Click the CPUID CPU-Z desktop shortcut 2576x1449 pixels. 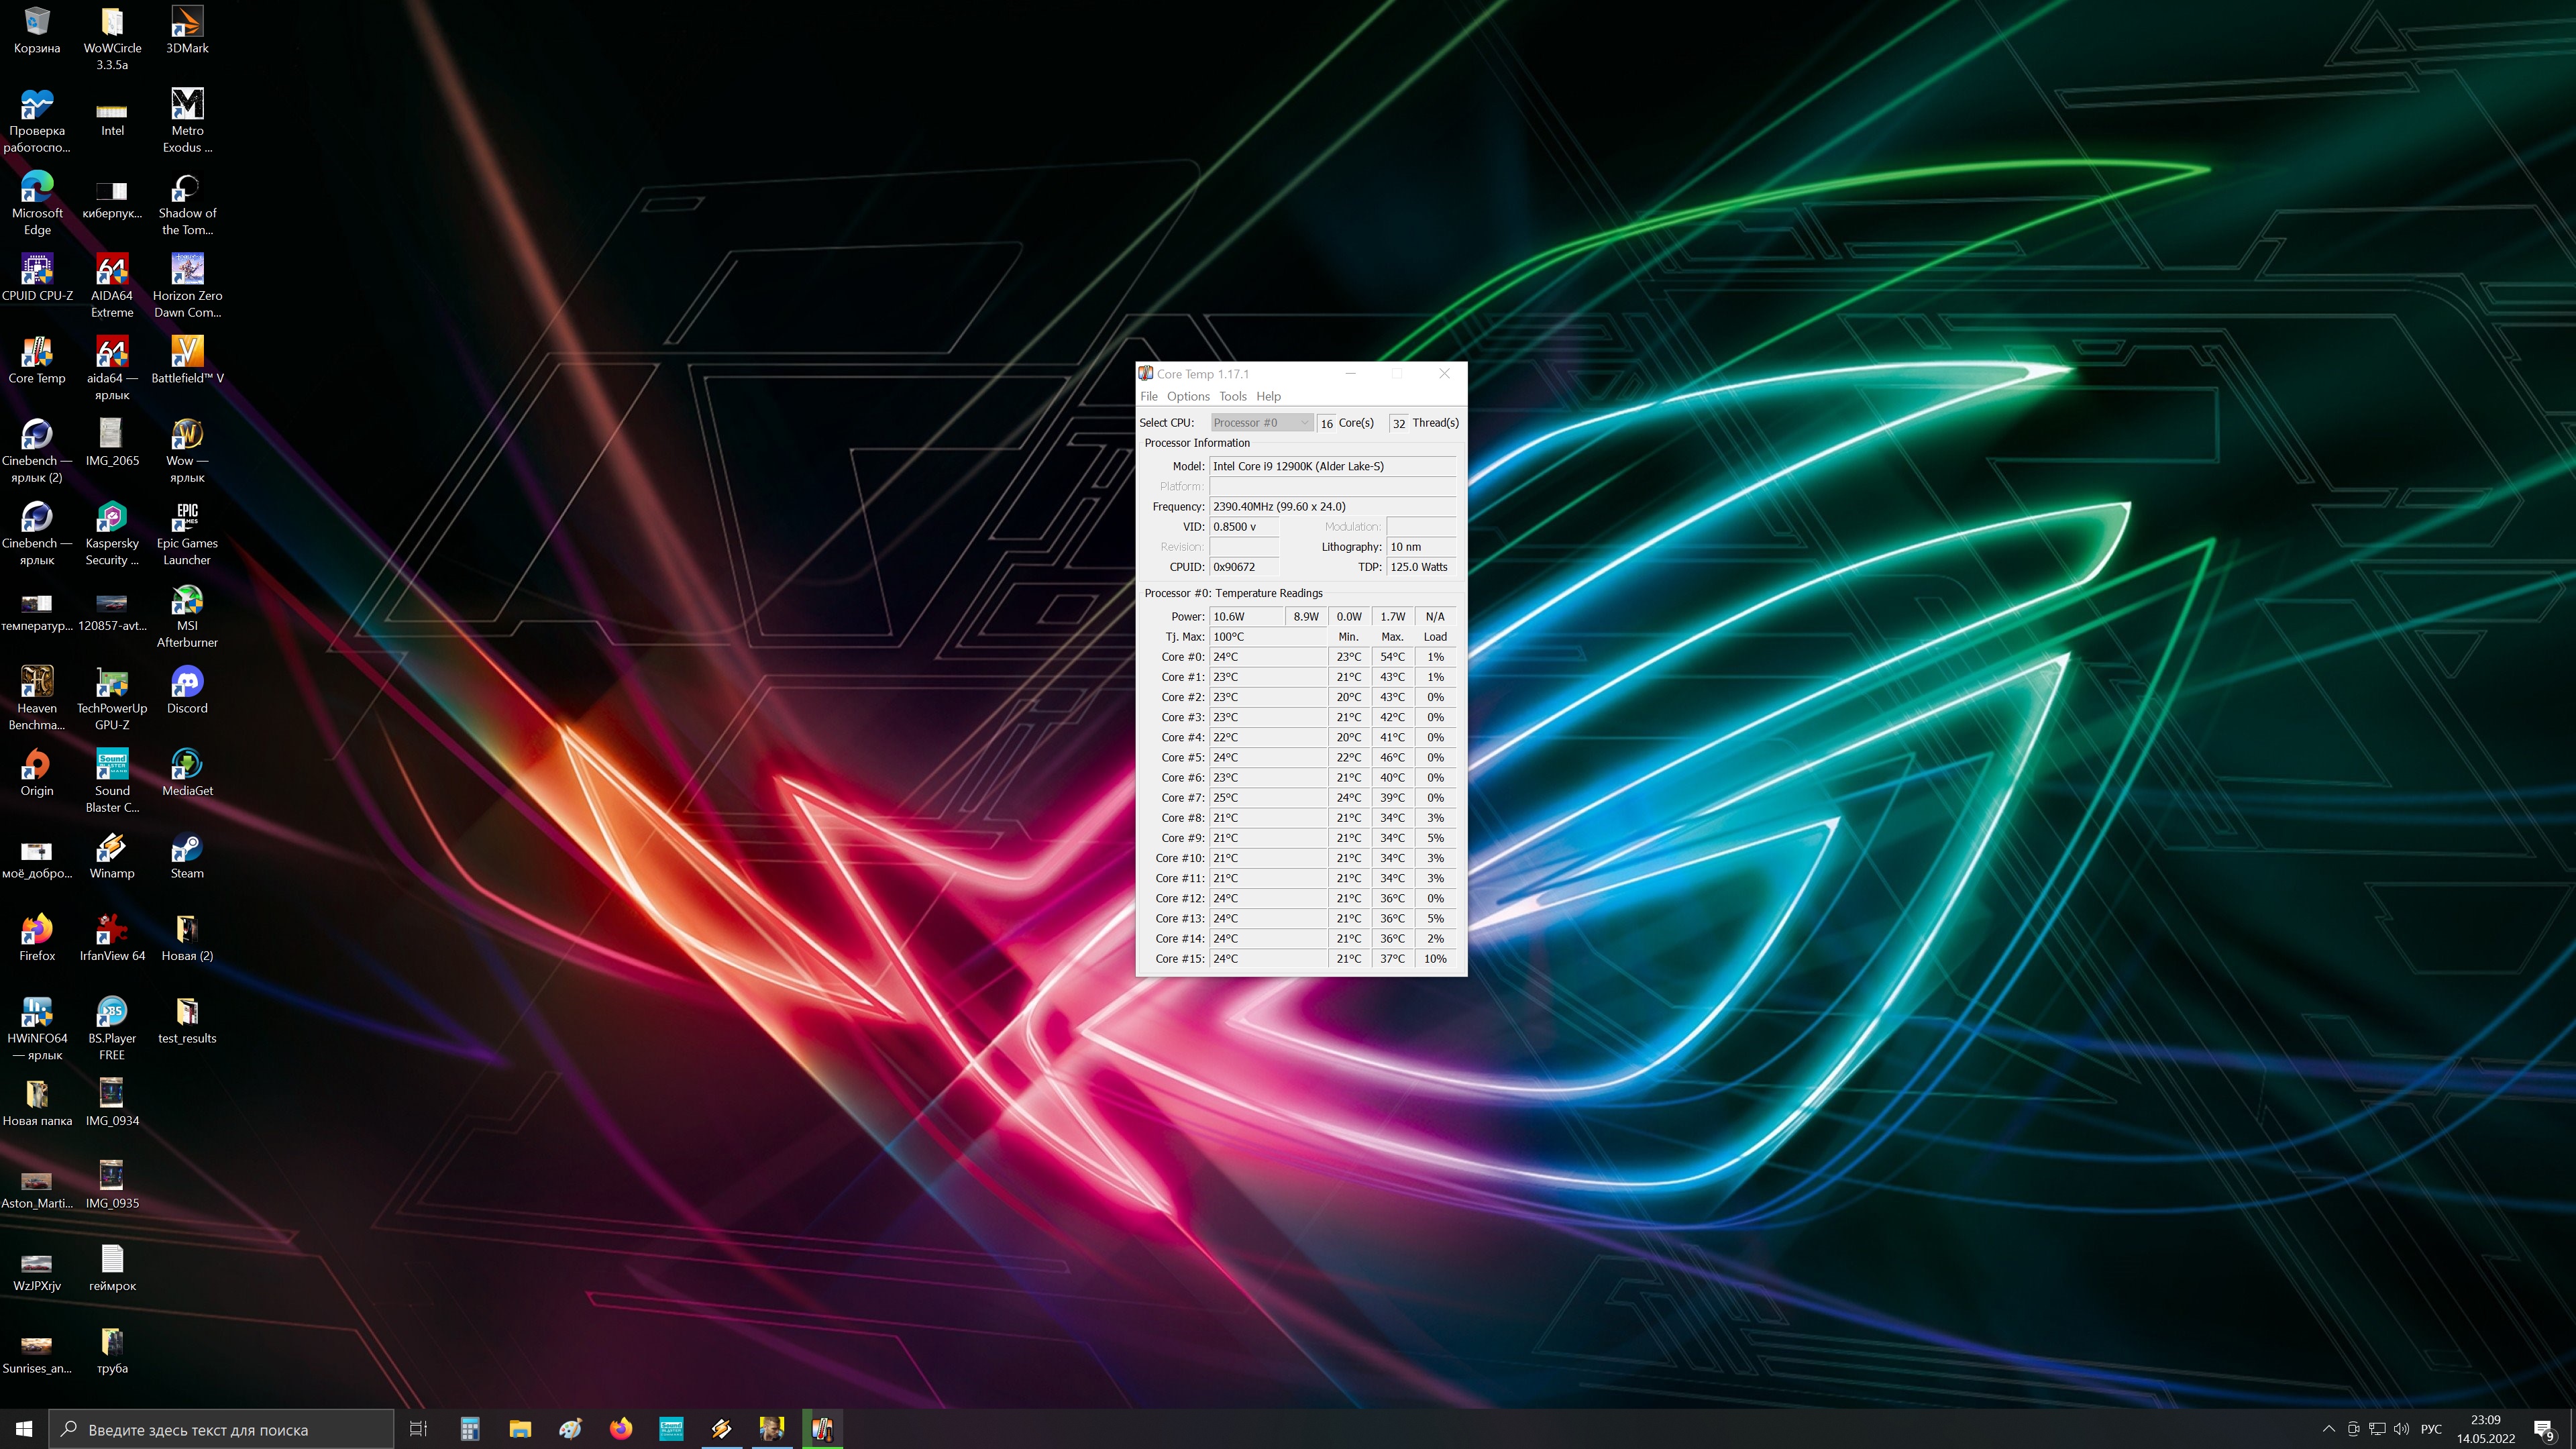tap(37, 270)
